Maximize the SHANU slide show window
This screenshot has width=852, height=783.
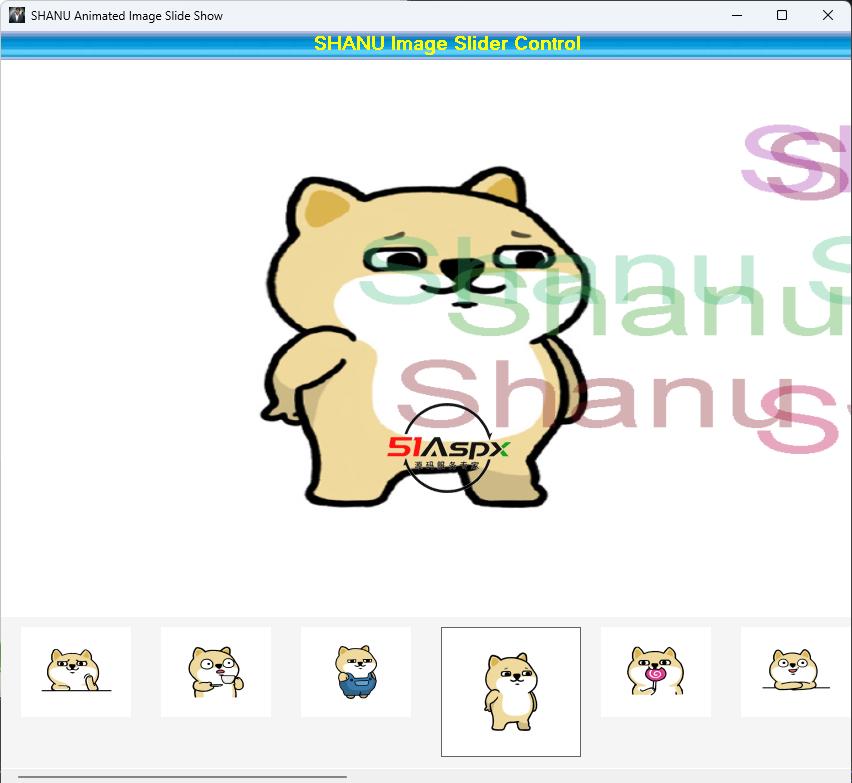(782, 15)
